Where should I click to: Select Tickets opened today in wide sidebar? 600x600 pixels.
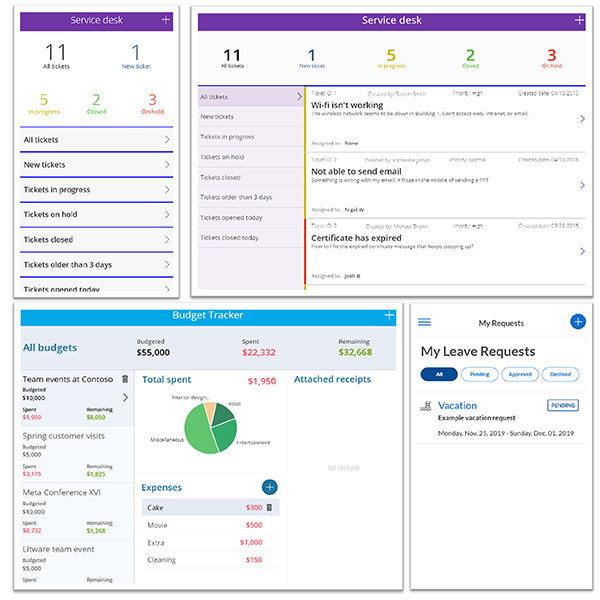pos(251,217)
